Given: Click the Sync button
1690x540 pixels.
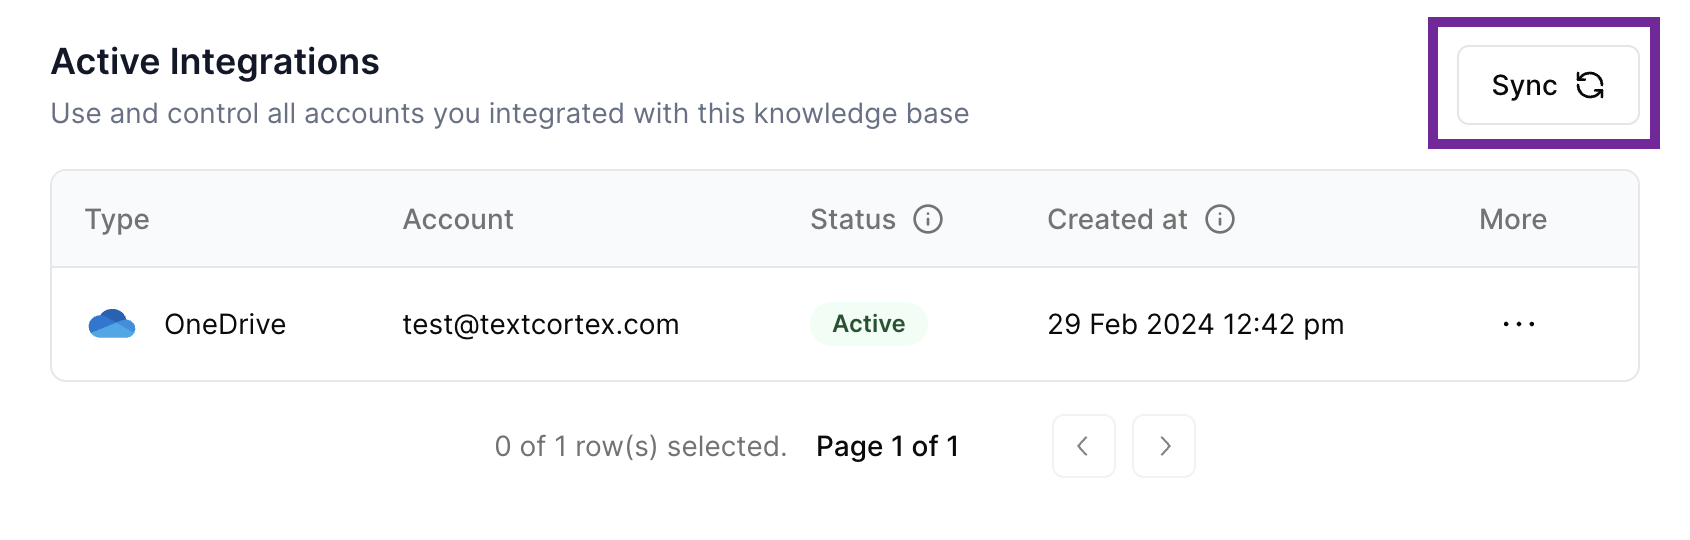Looking at the screenshot, I should tap(1546, 85).
